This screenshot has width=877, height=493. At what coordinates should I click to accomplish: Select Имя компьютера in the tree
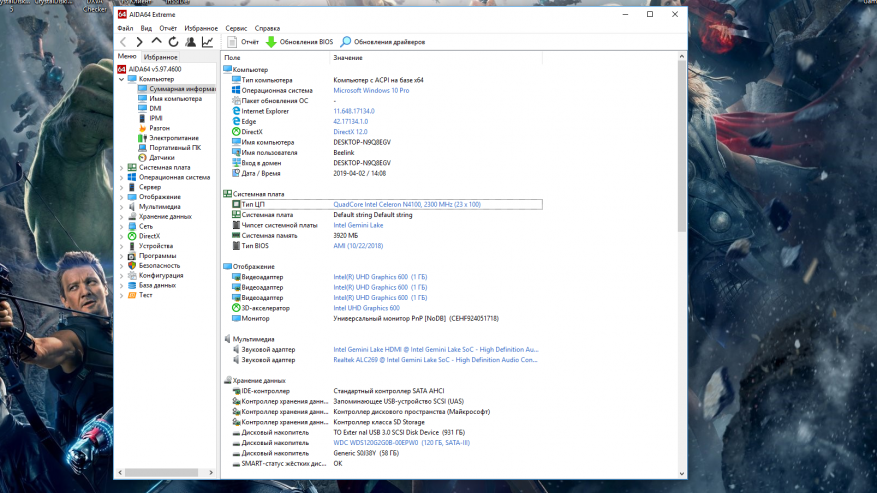click(x=175, y=98)
